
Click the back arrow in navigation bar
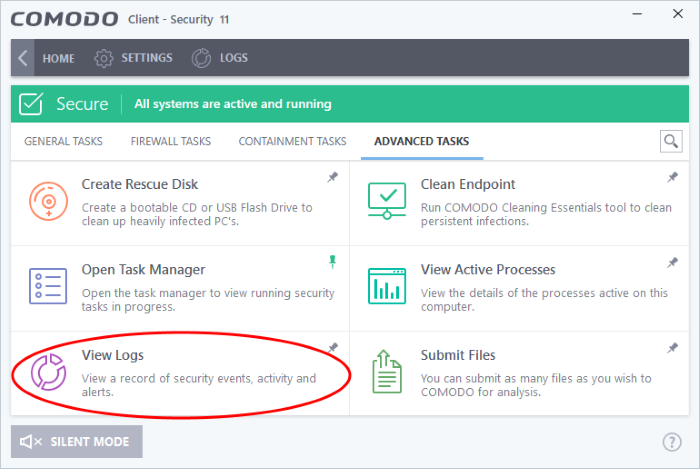22,58
